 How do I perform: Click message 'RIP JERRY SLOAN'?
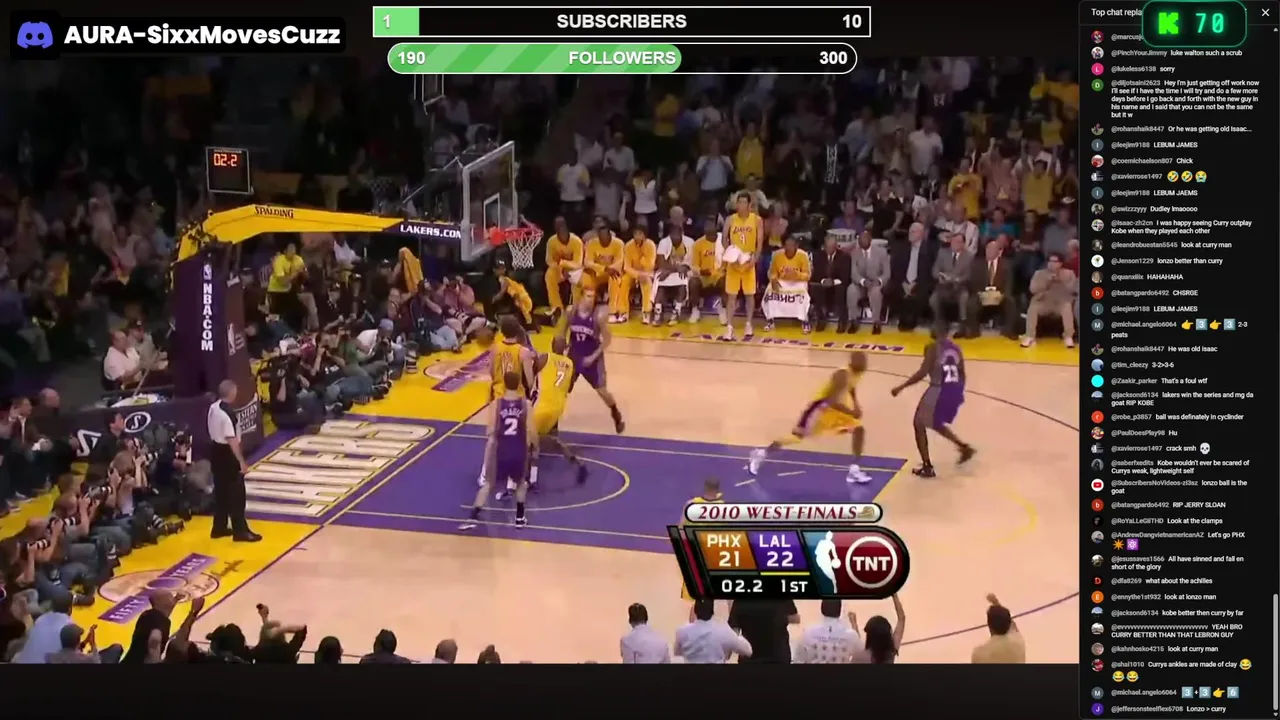pos(1198,505)
